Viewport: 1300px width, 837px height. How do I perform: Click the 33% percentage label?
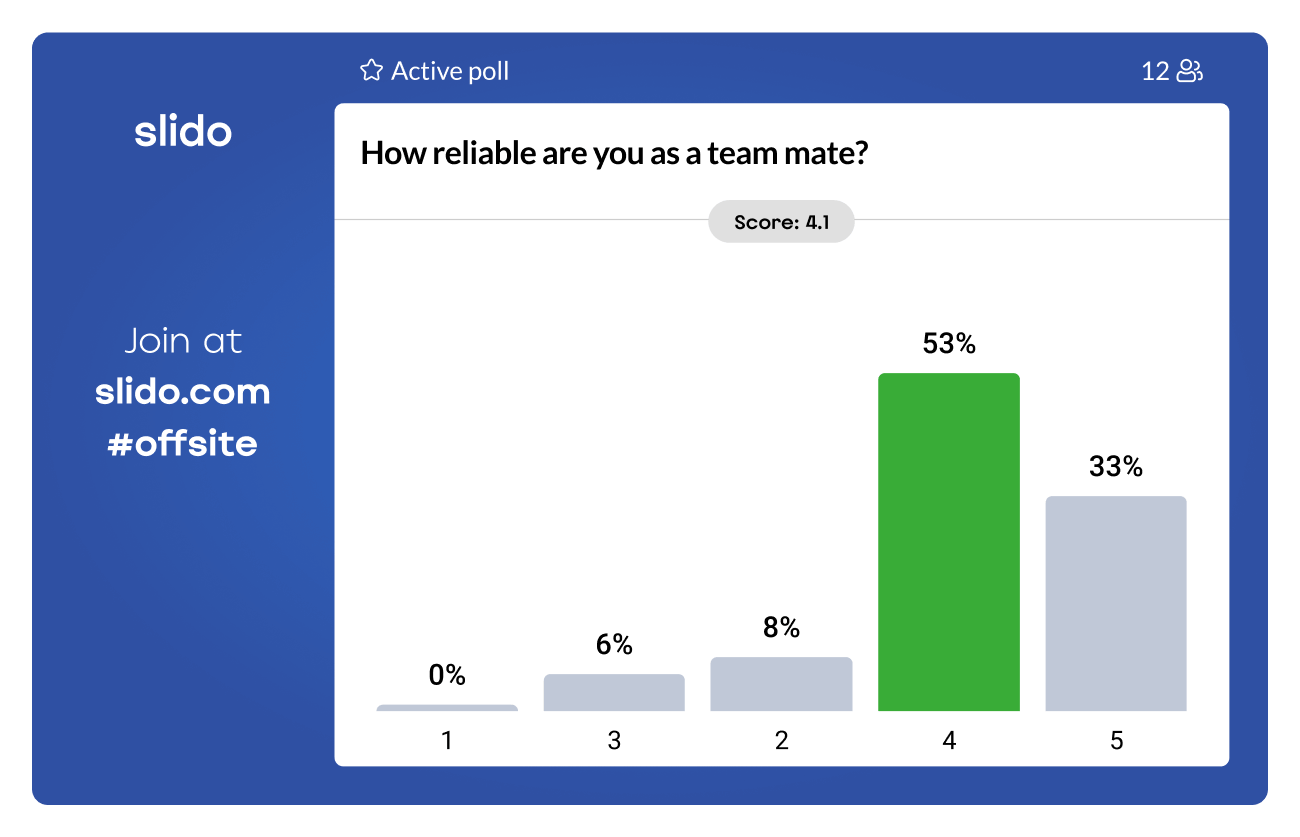(1115, 466)
